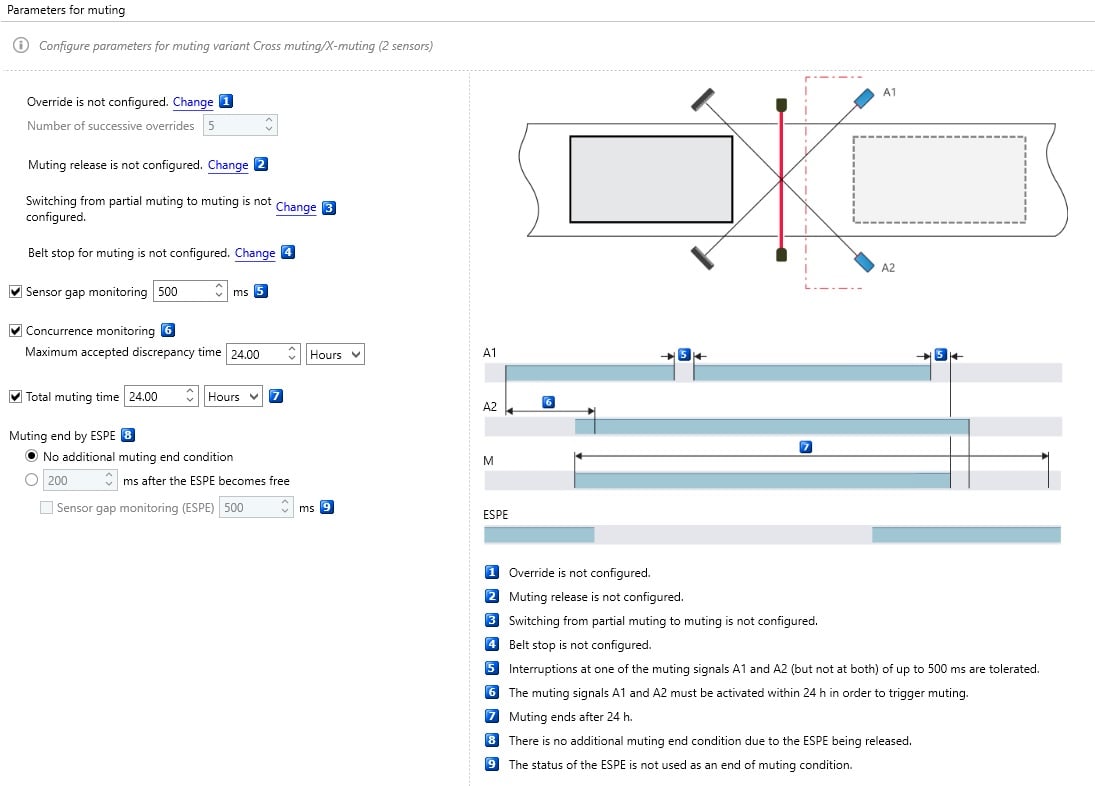
Task: Click the Sensor gap monitoring 500 spinner arrows
Action: coord(219,291)
